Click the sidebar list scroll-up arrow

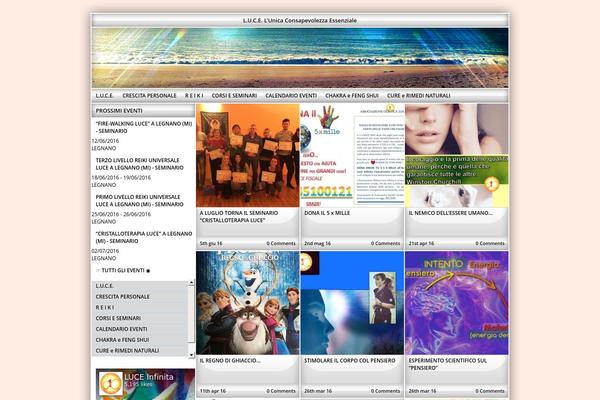191,283
